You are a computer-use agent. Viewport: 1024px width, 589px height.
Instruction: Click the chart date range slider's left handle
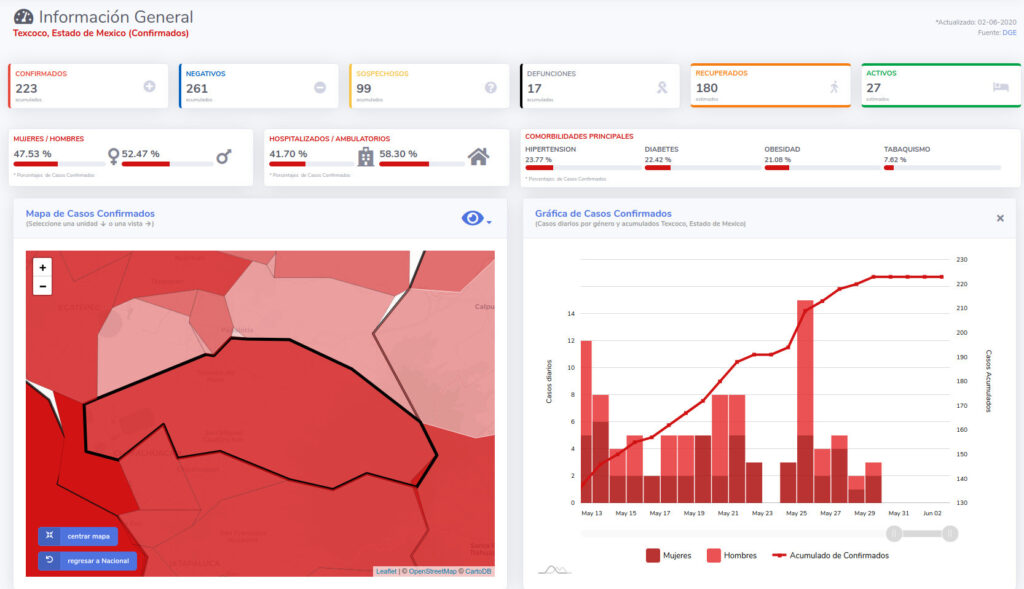click(895, 534)
